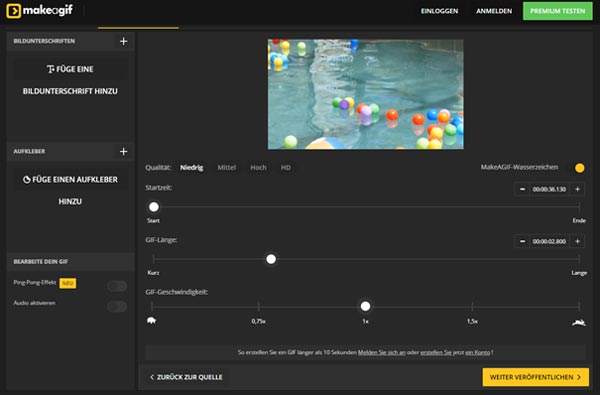This screenshot has height=395, width=600.
Task: Click the Premium Testen button
Action: coord(558,11)
